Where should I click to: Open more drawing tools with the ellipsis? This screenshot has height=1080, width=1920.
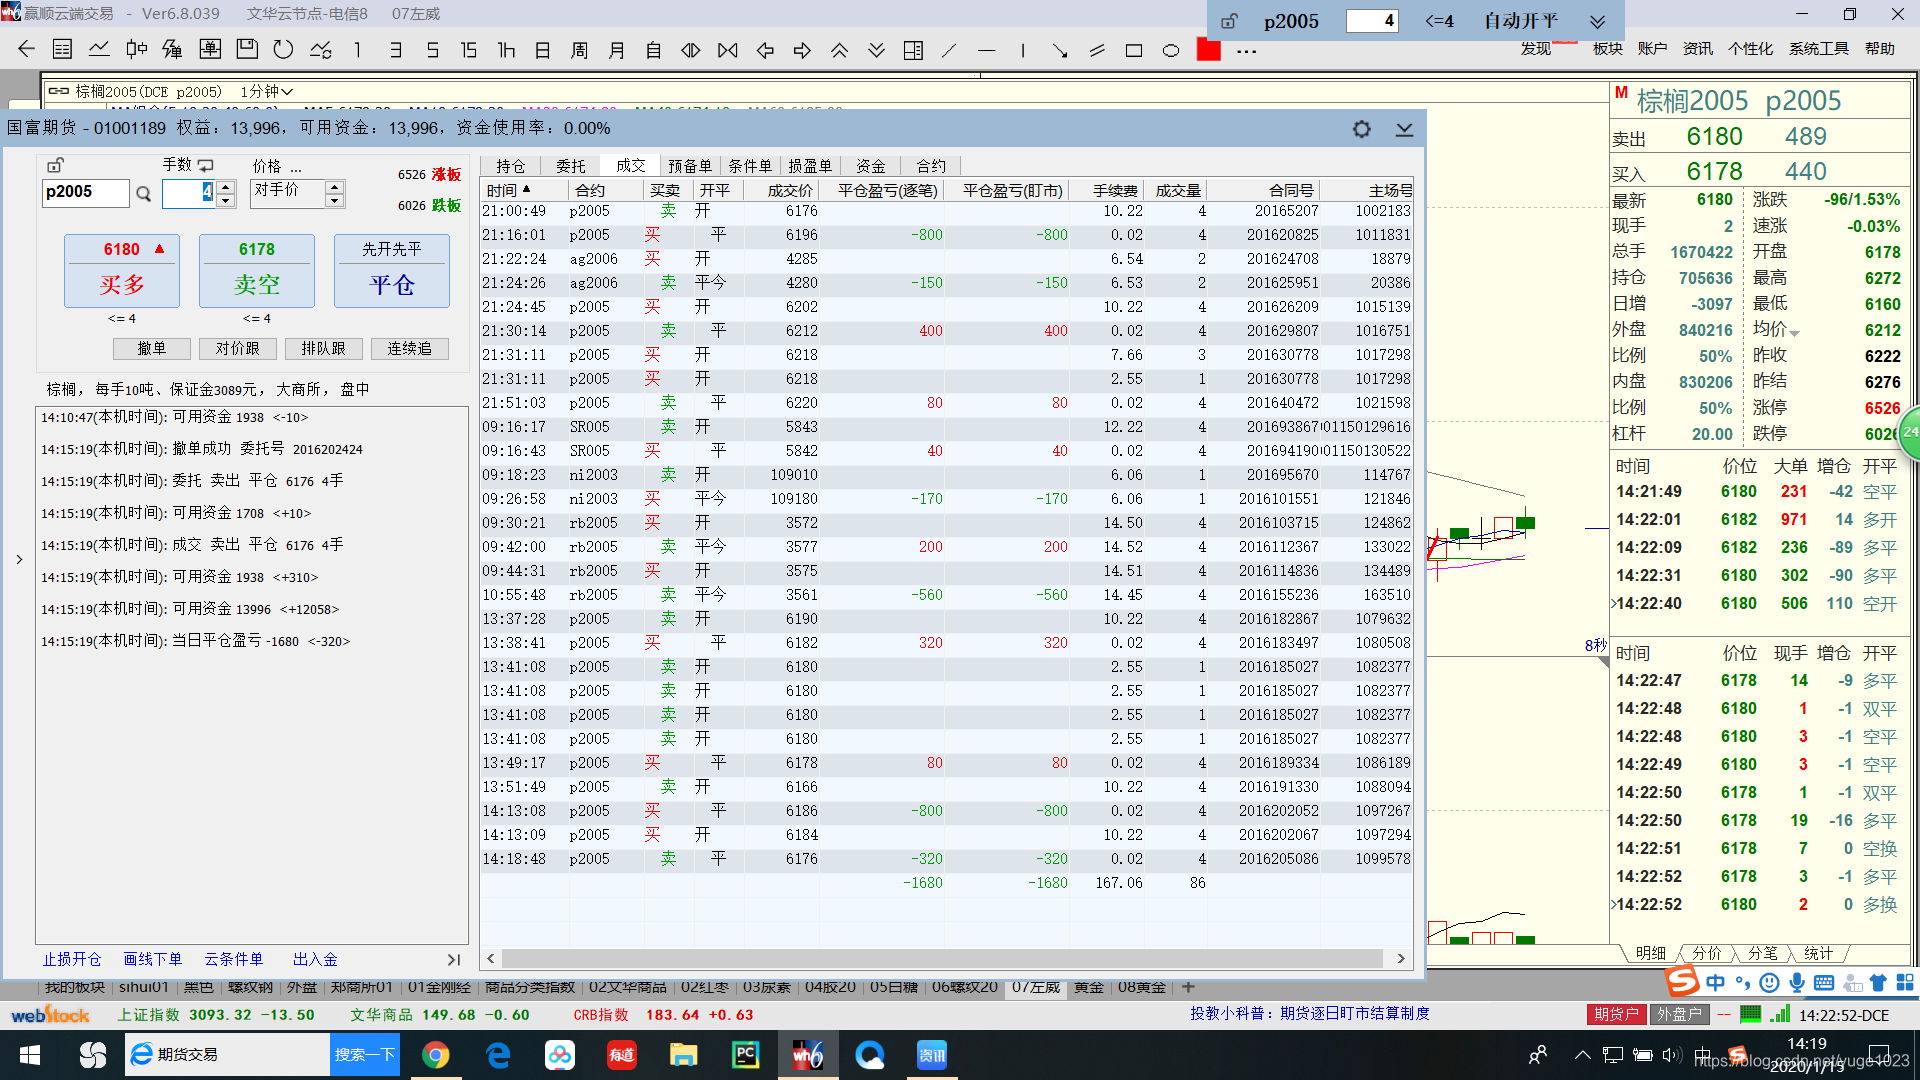(1246, 50)
